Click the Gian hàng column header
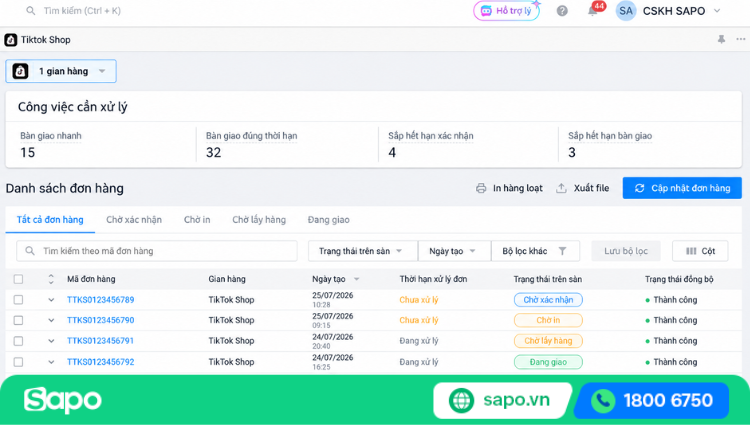The height and width of the screenshot is (425, 750). tap(227, 279)
